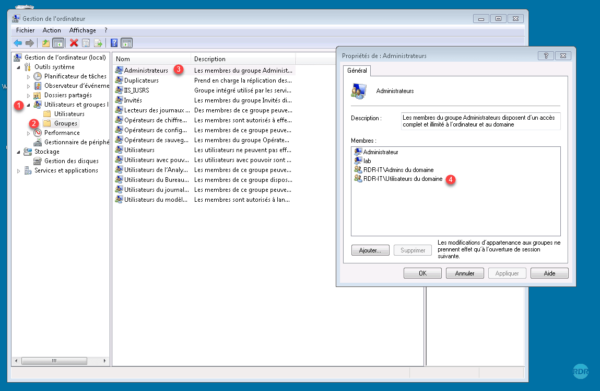Click the Ajouter... button
600x391 pixels.
coord(370,250)
